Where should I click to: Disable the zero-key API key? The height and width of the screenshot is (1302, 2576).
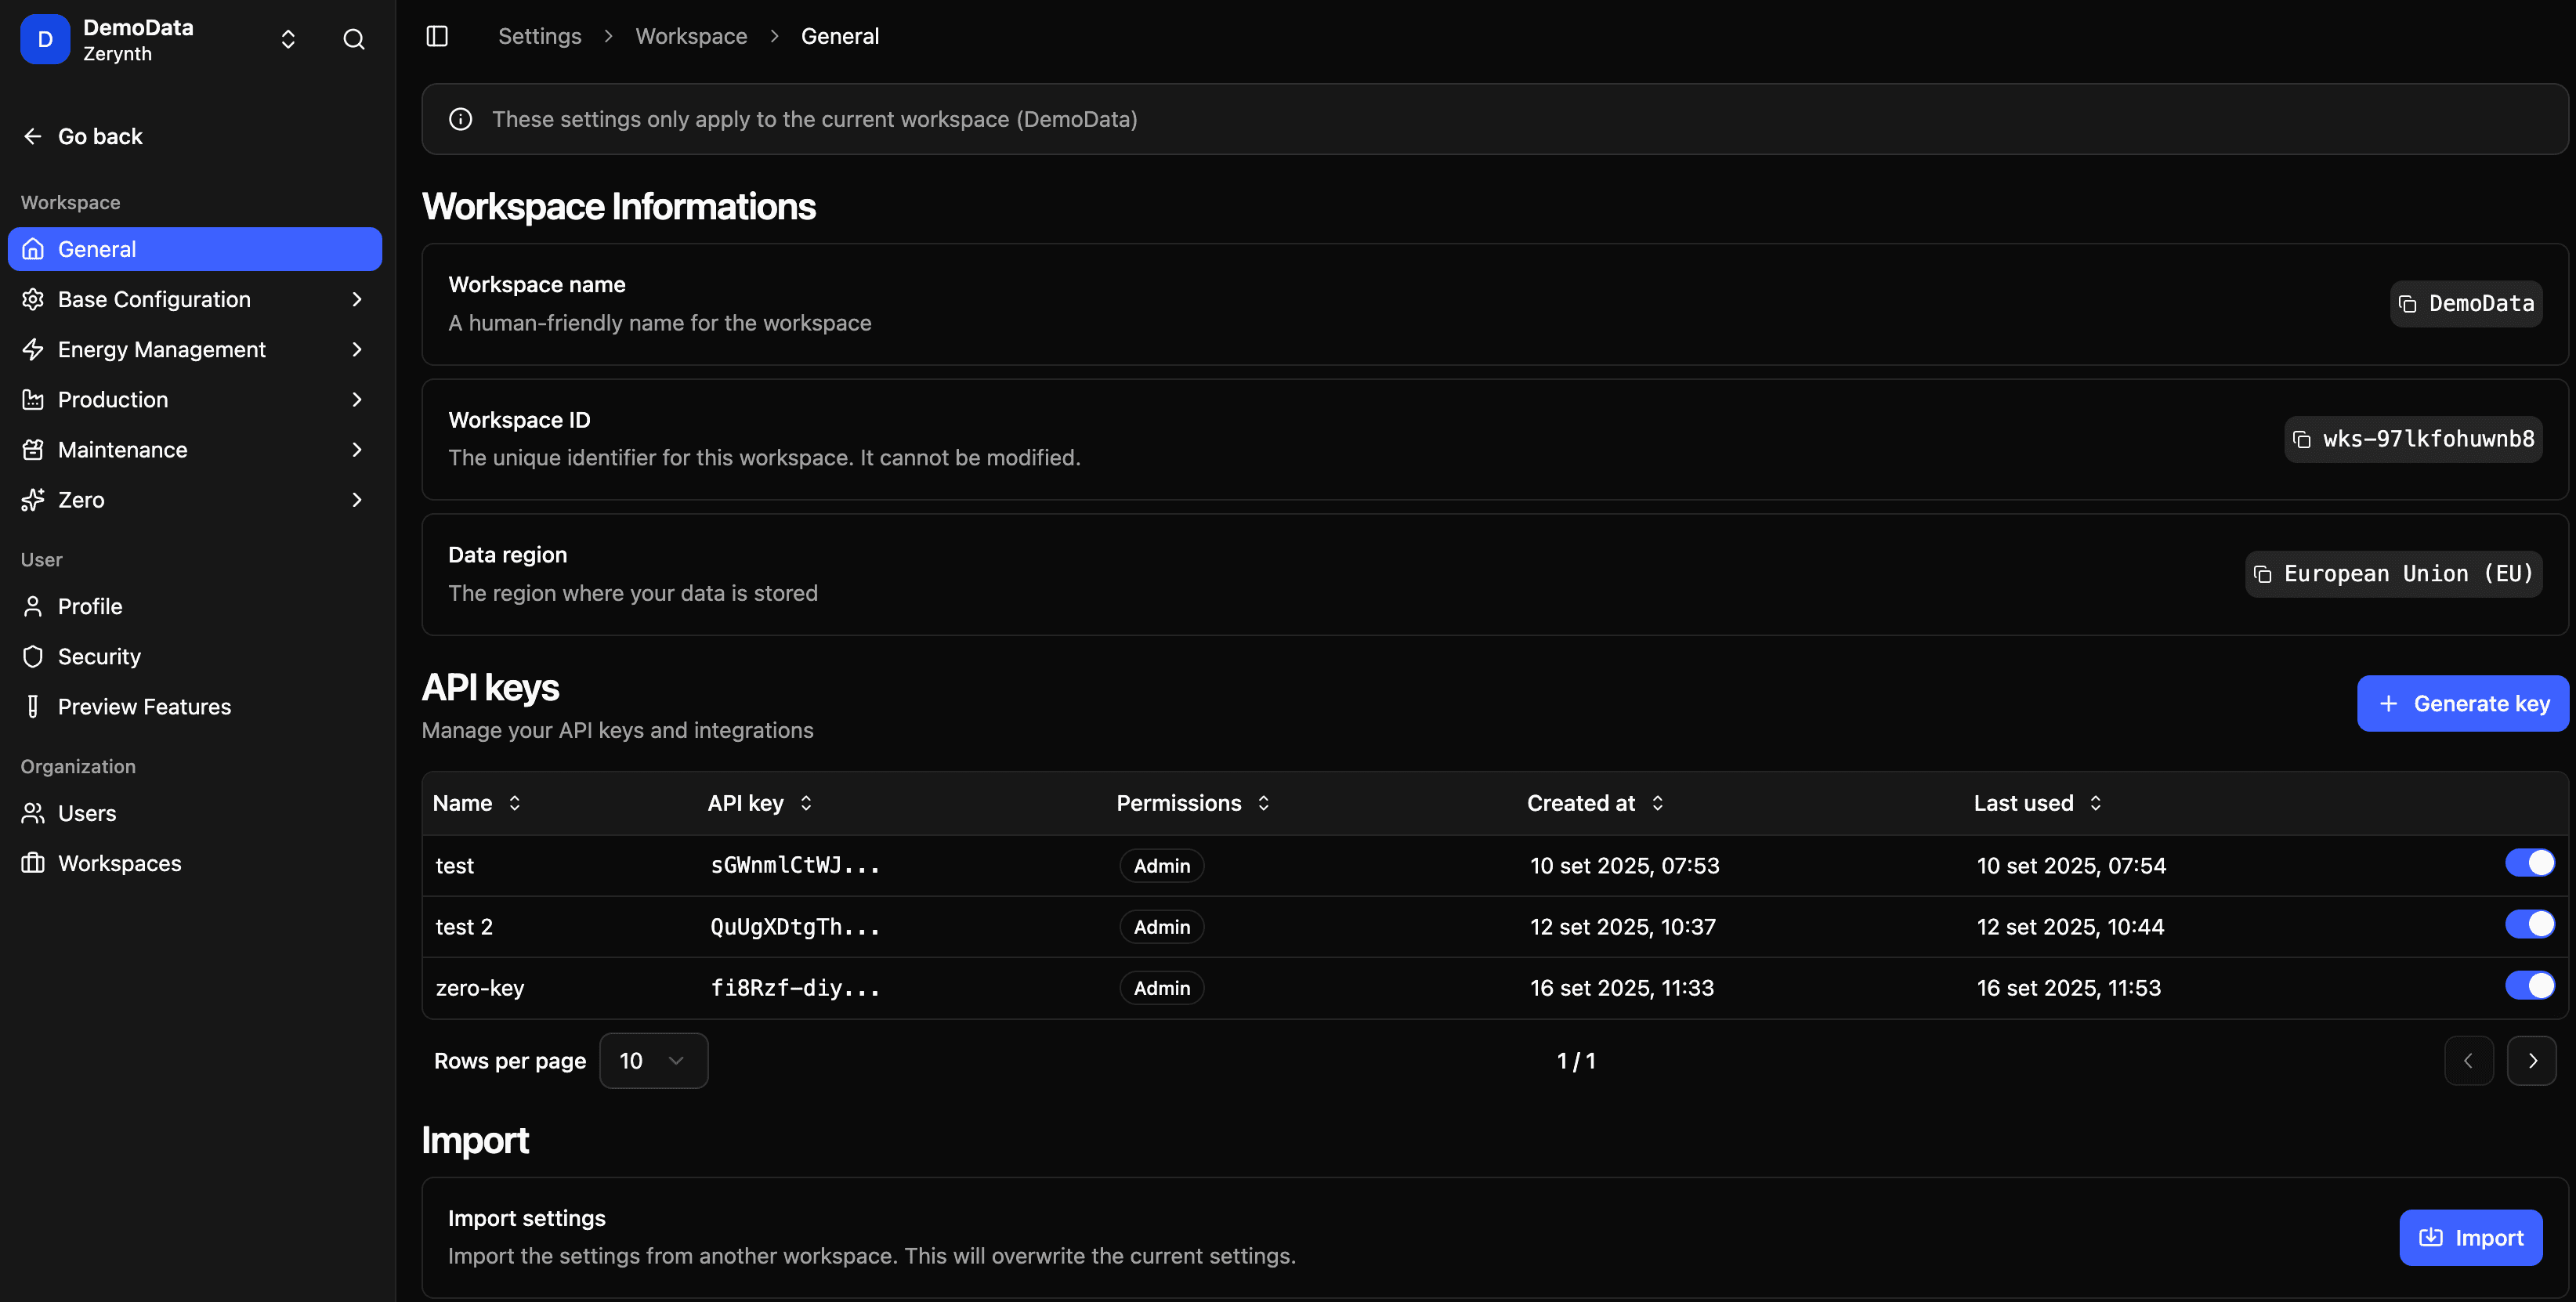2530,985
